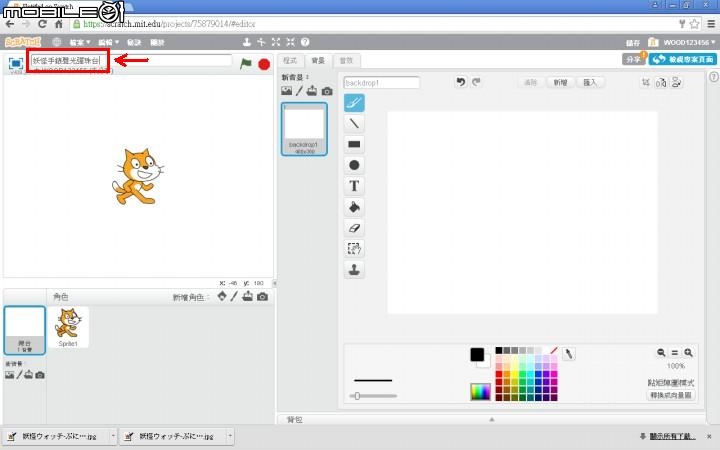Screen dimensions: 720x450
Task: Switch to the 音效 (Sounds) tab
Action: pyautogui.click(x=346, y=61)
